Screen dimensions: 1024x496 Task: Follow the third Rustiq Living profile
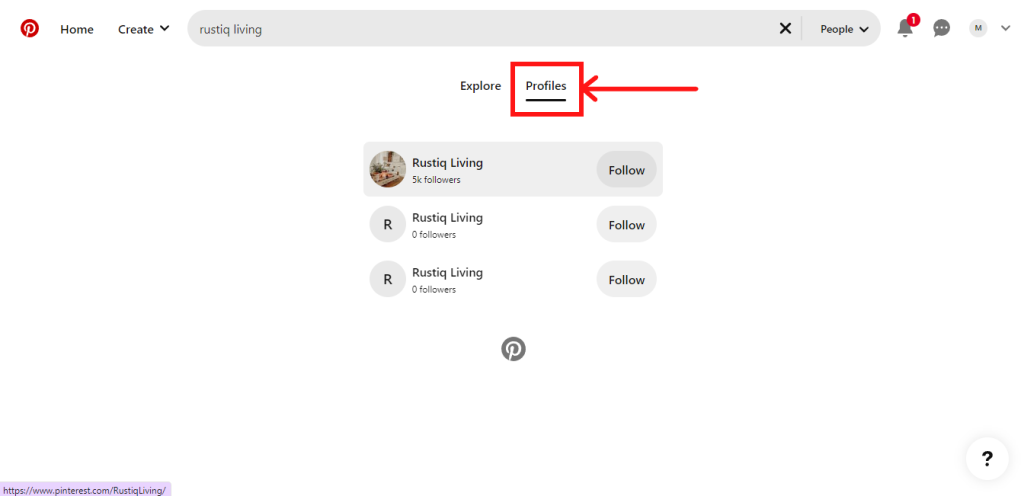(x=626, y=280)
